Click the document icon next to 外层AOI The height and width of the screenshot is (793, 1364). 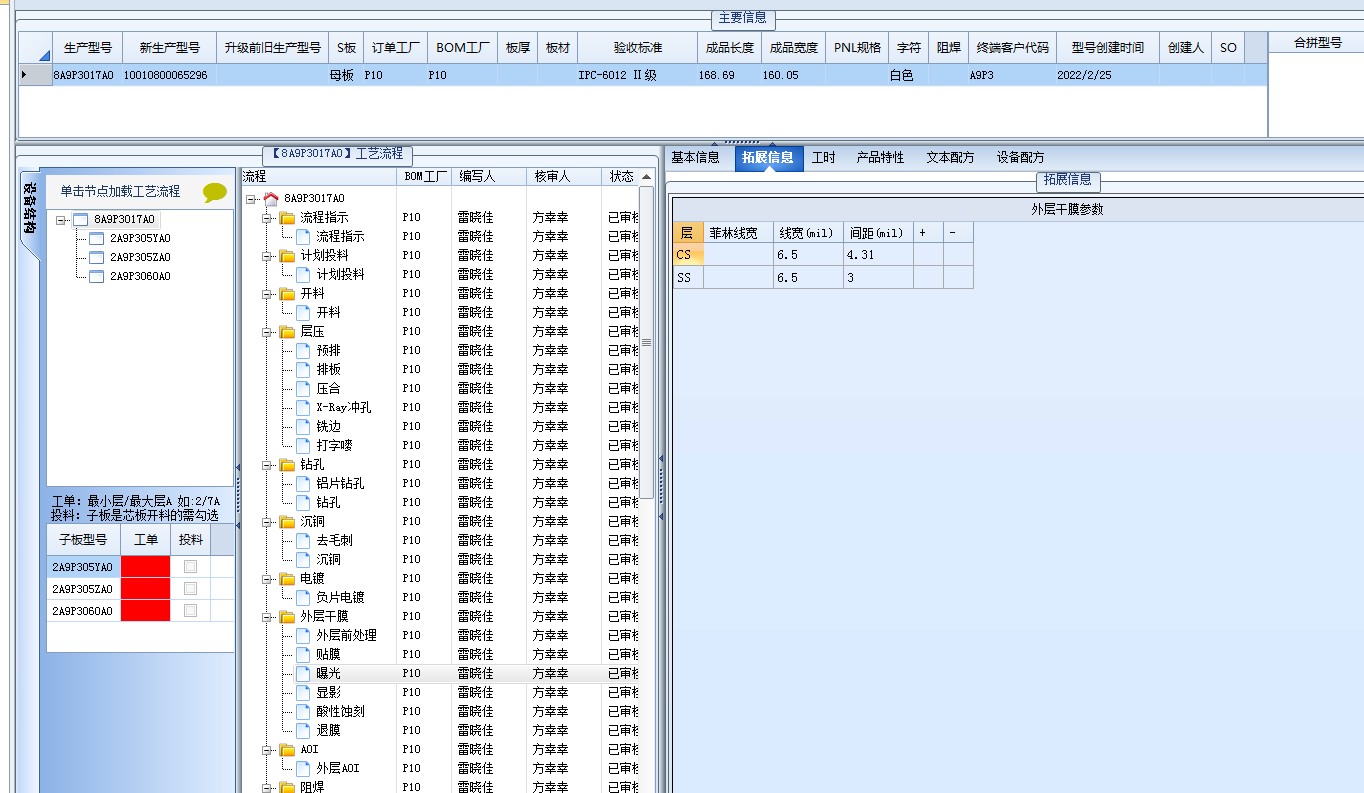tap(303, 769)
